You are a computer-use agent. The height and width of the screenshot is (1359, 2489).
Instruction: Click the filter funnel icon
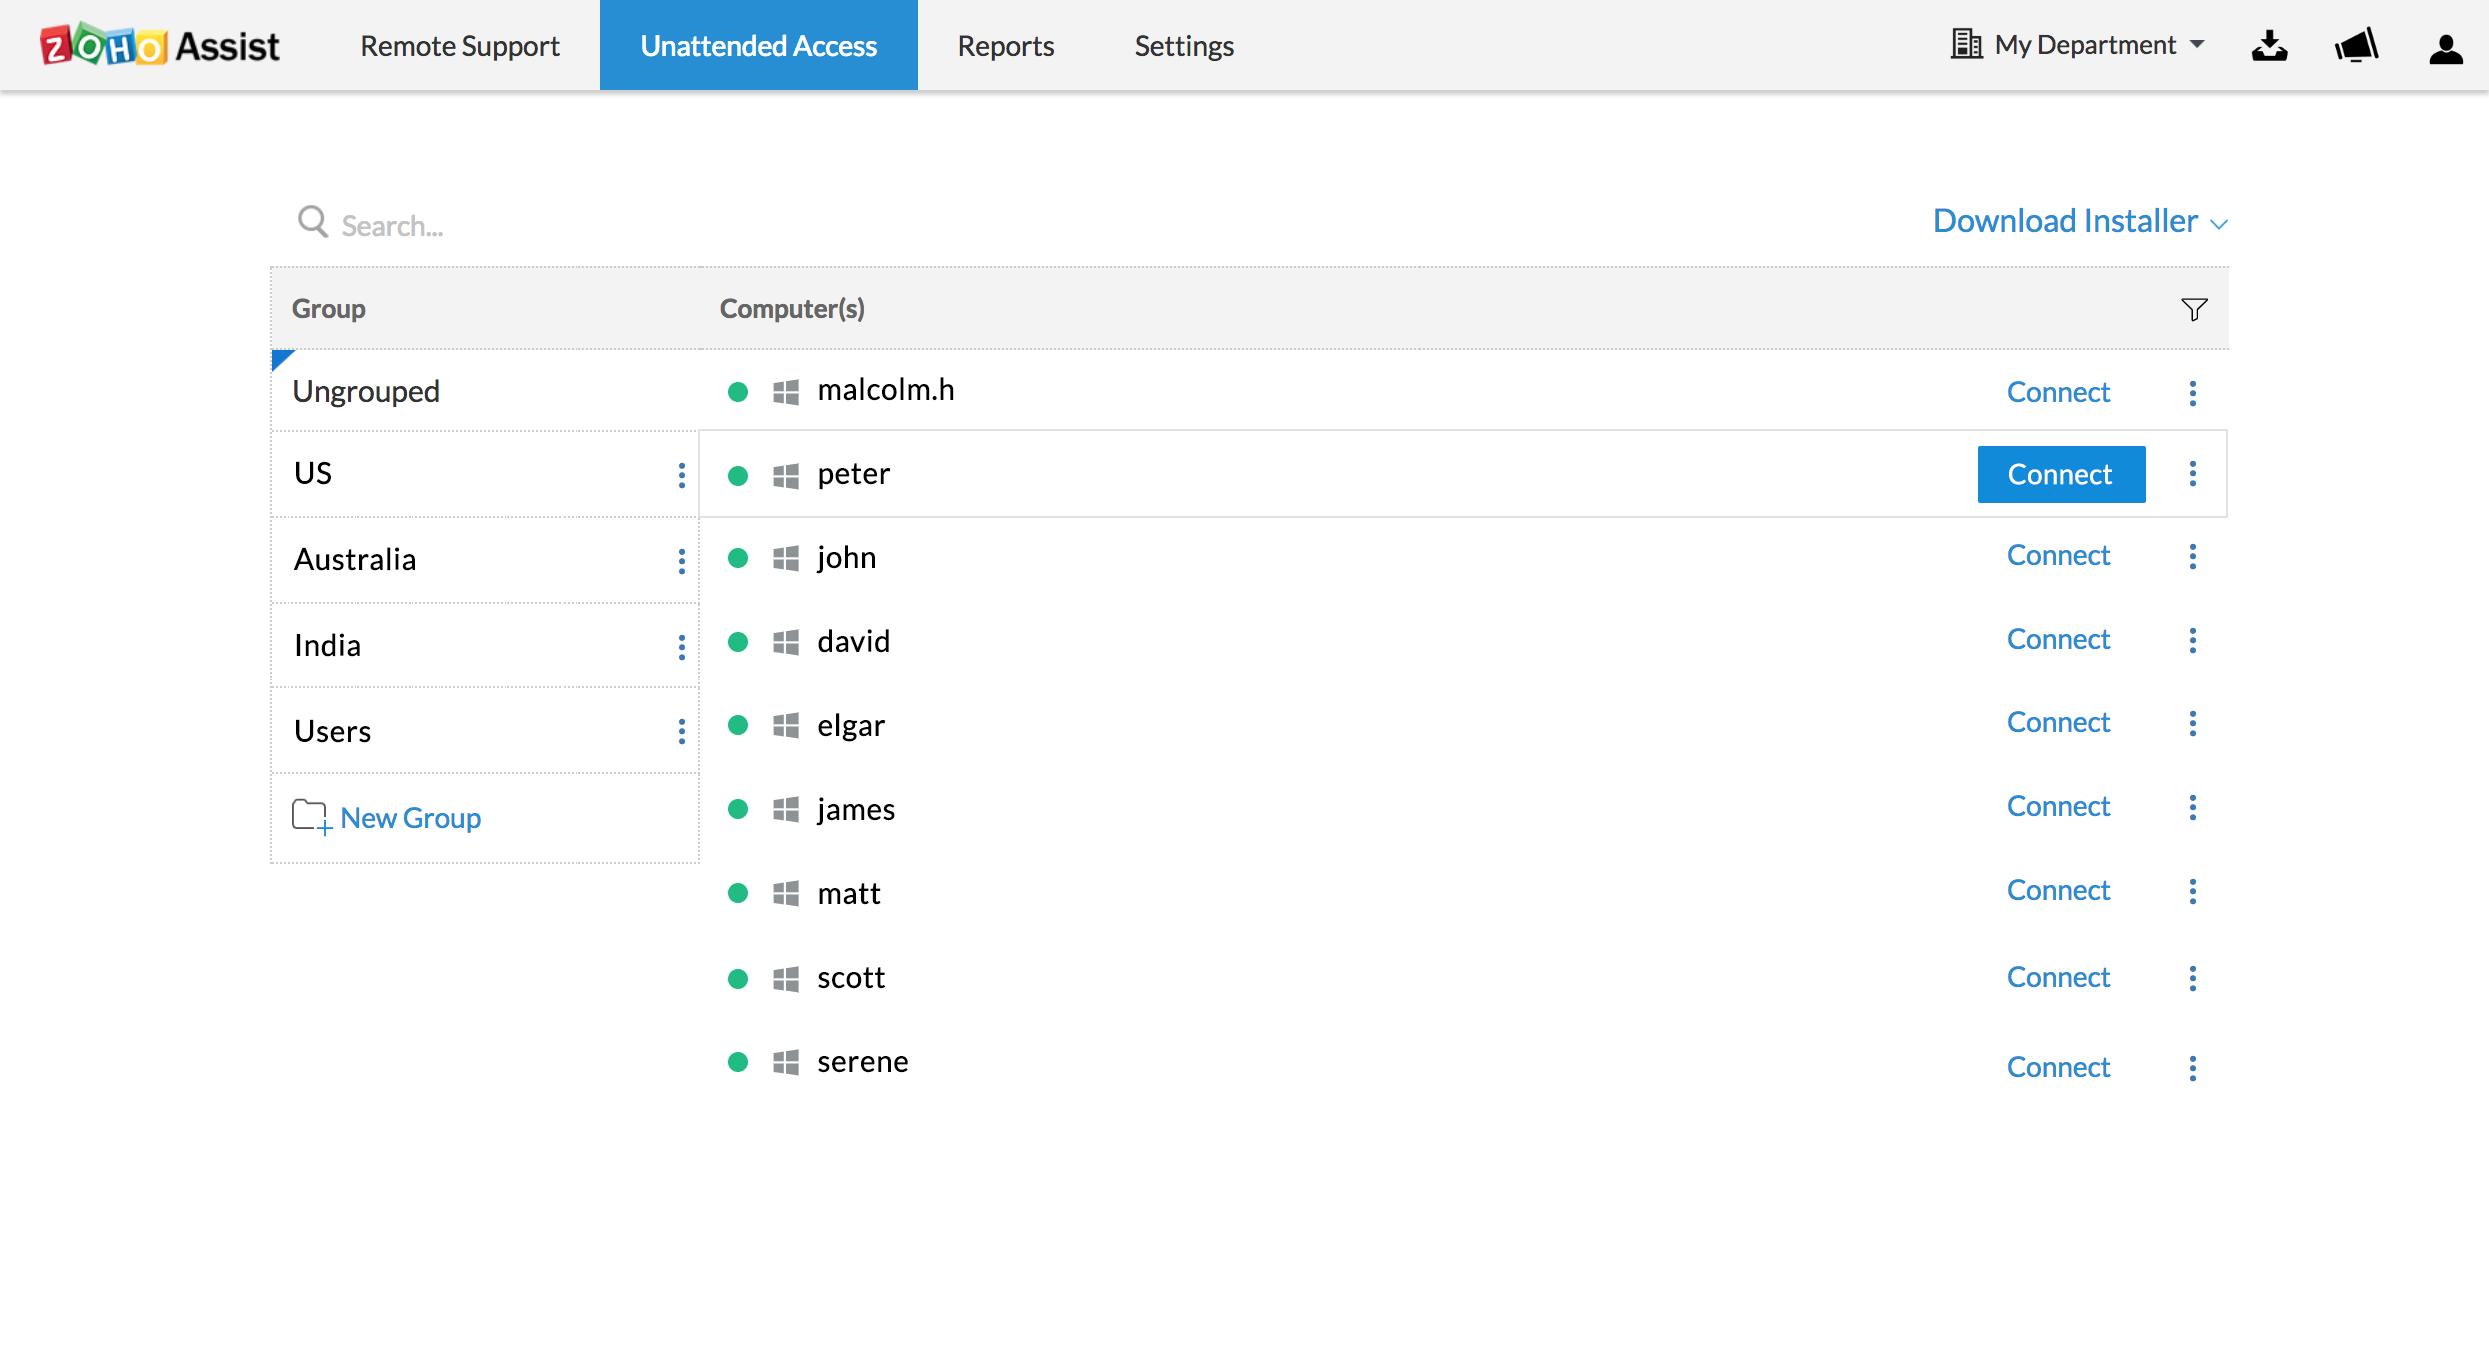[x=2193, y=309]
